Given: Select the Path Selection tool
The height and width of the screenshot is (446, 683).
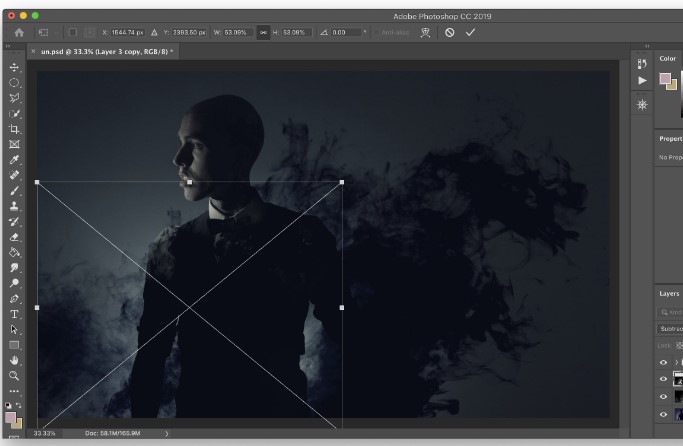Looking at the screenshot, I should coord(14,329).
